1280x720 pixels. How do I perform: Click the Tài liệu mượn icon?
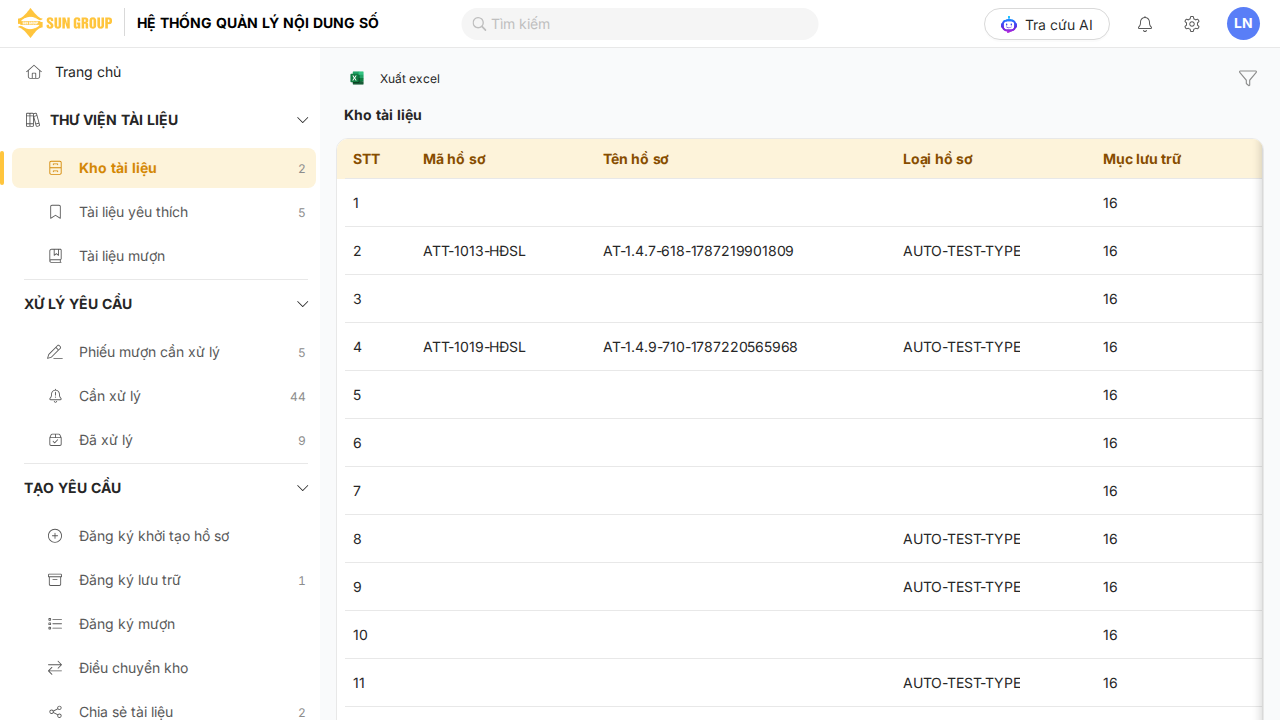click(x=56, y=256)
